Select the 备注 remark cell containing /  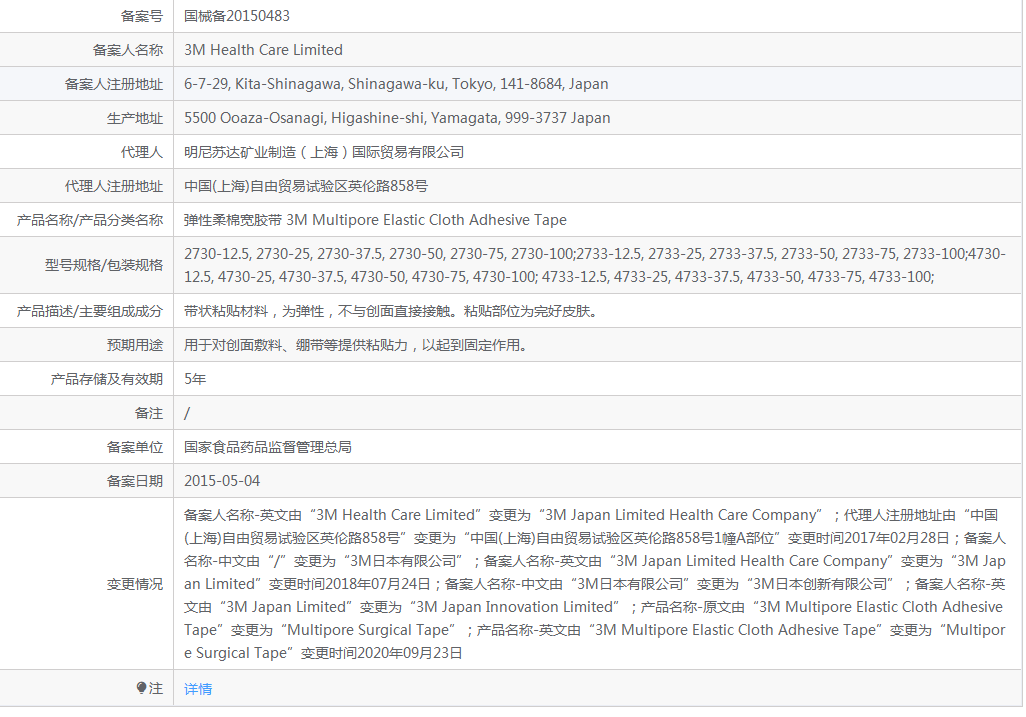click(184, 413)
